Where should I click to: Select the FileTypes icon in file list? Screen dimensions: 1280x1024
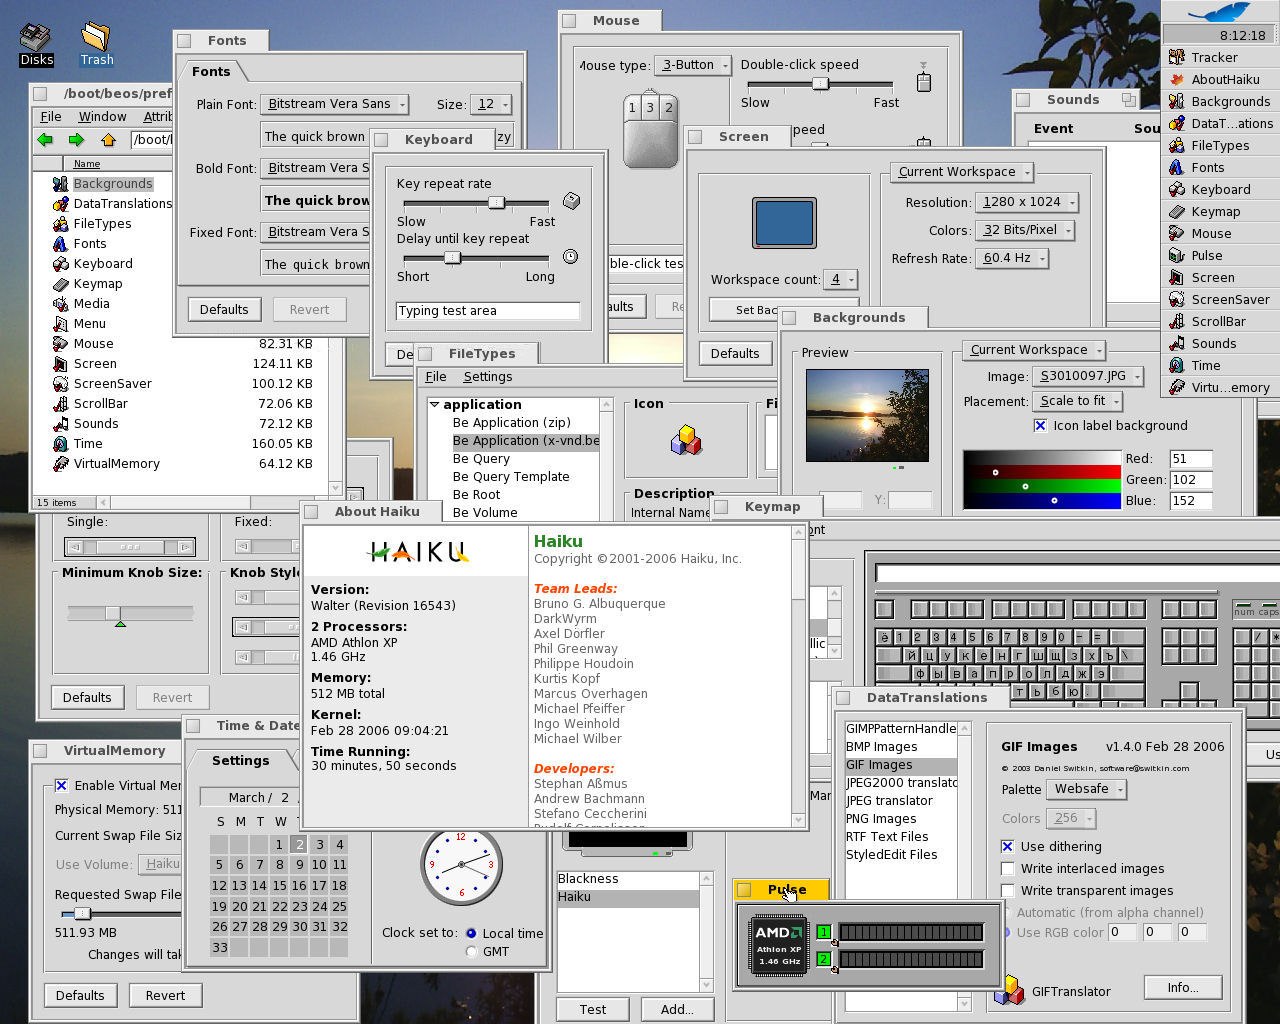click(61, 224)
